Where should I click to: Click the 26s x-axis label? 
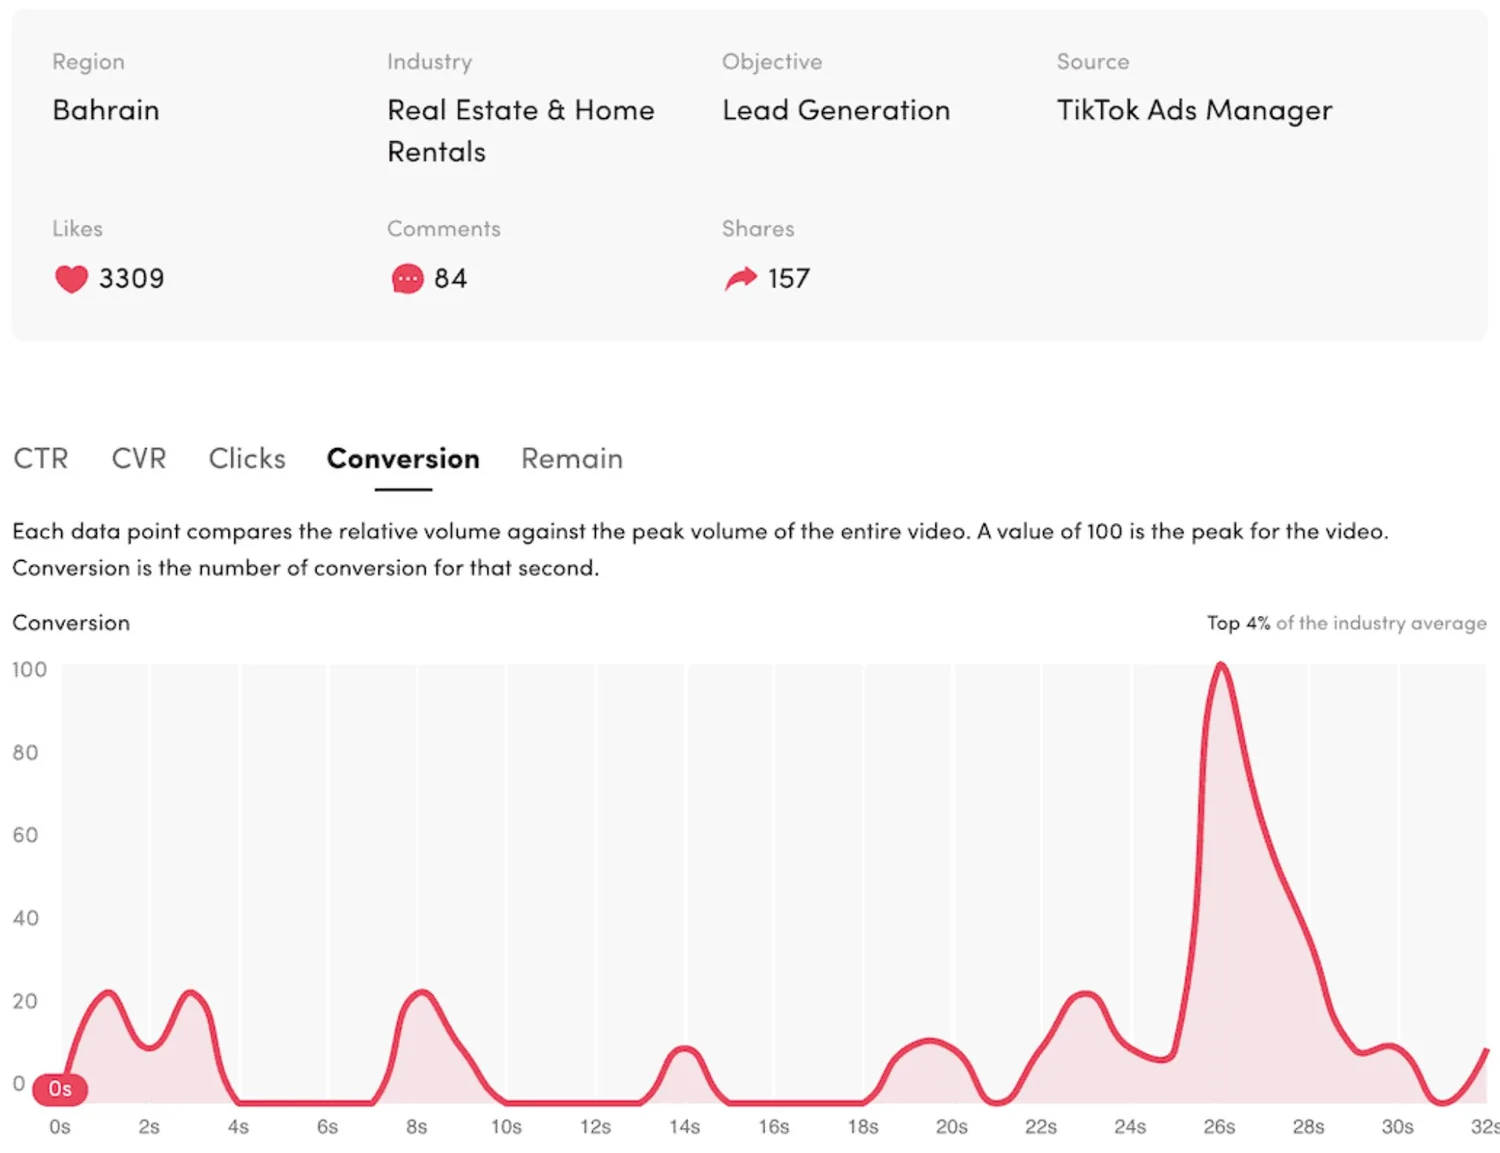[1219, 1127]
